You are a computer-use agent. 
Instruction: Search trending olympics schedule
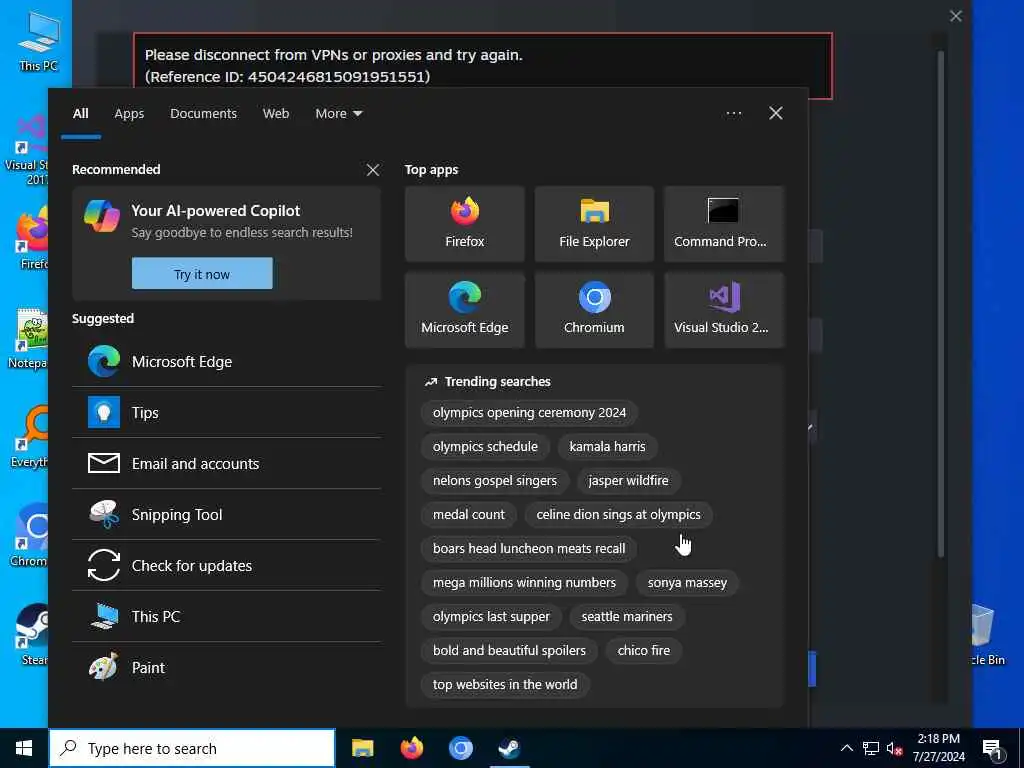tap(485, 447)
